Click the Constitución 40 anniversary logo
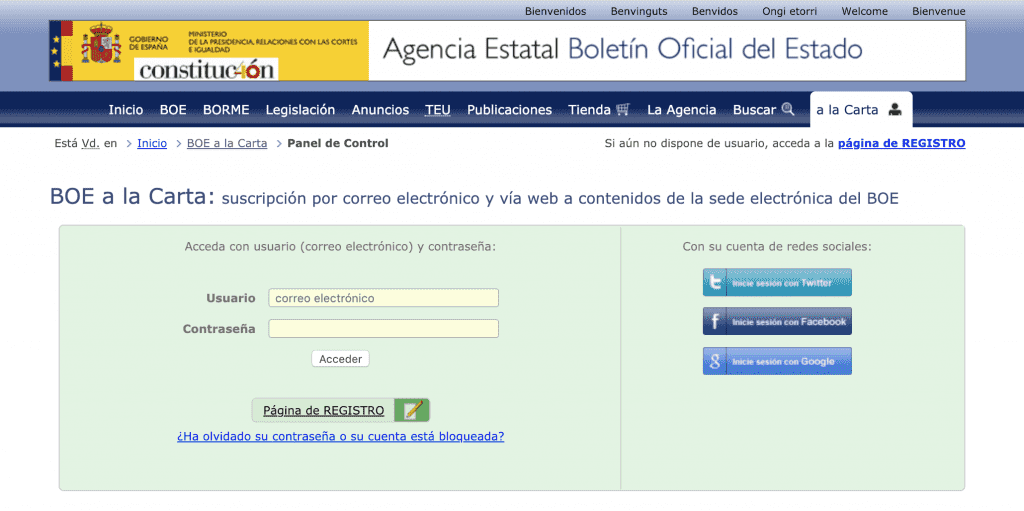Viewport: 1024px width, 511px height. click(x=206, y=70)
